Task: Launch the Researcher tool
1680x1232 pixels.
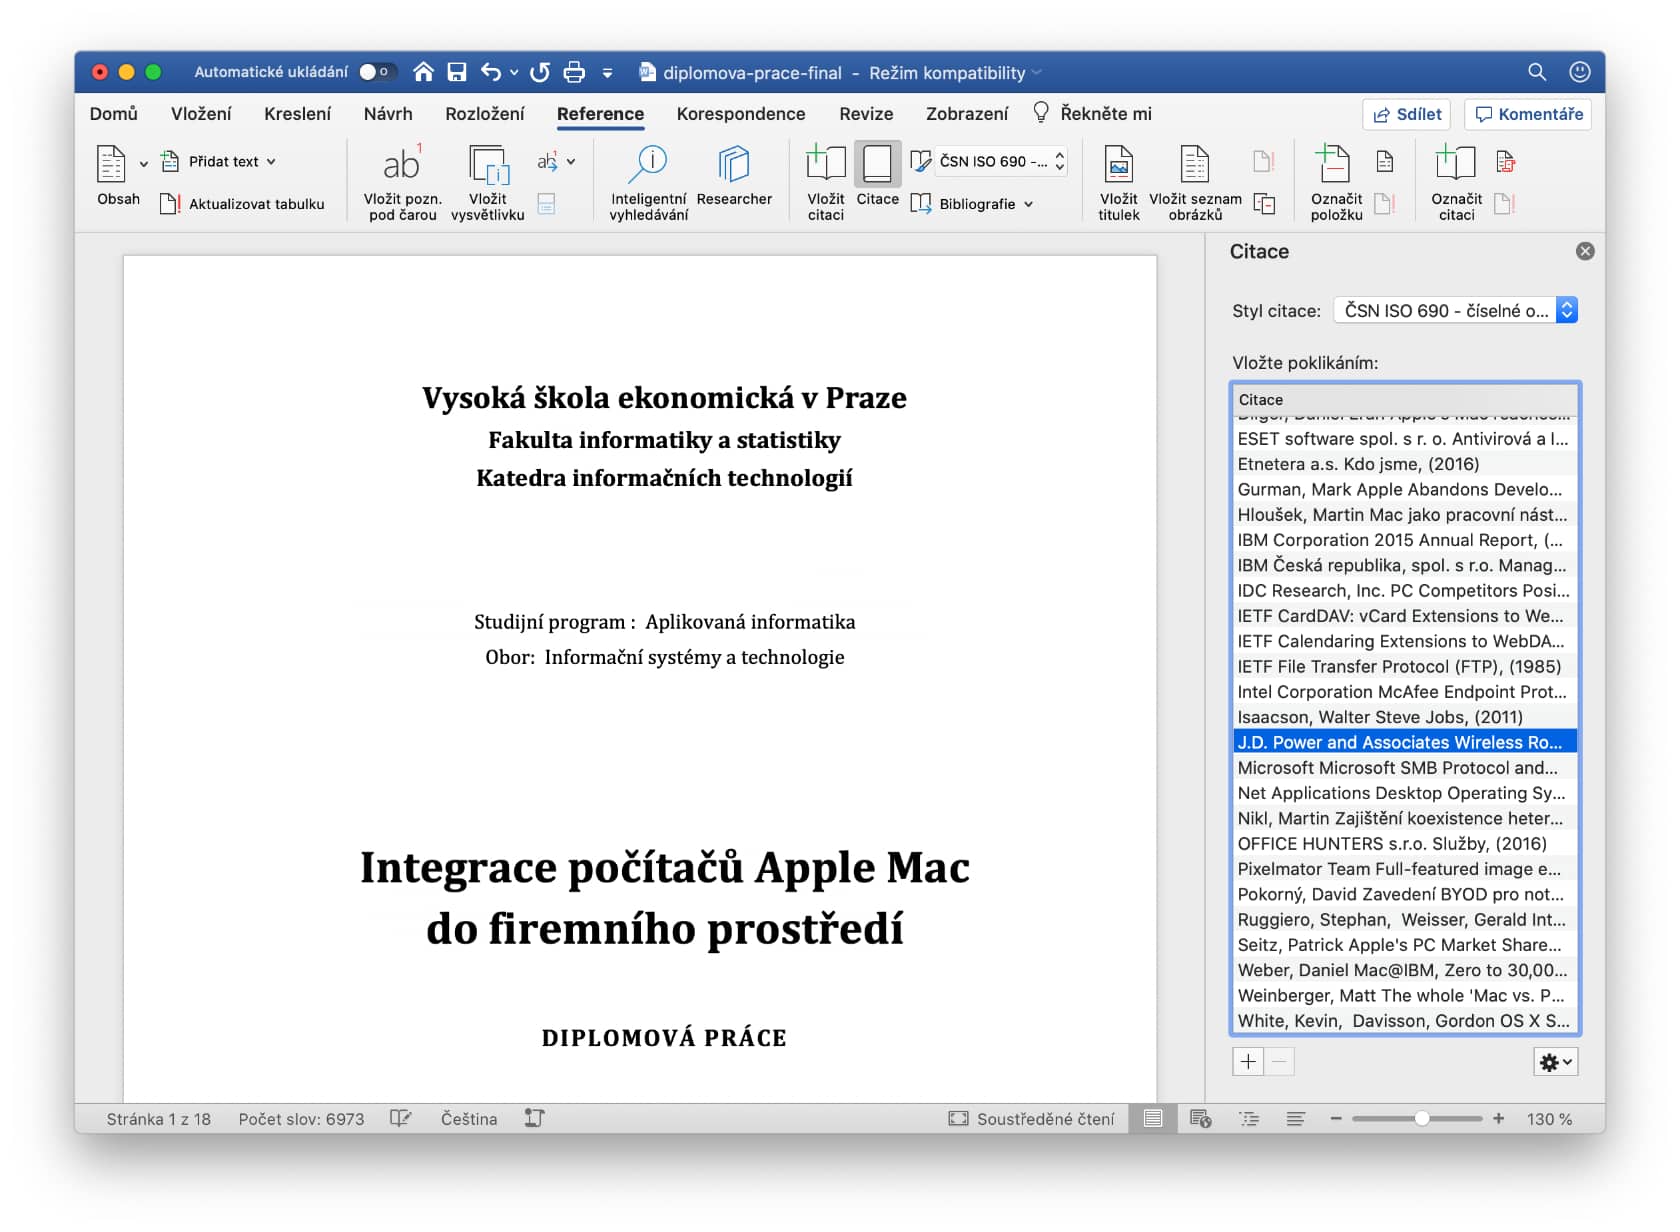Action: pos(734,176)
